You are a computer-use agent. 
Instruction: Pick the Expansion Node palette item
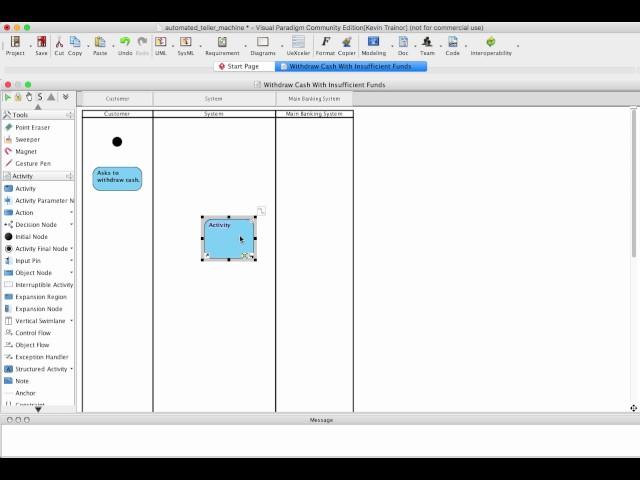pos(39,309)
